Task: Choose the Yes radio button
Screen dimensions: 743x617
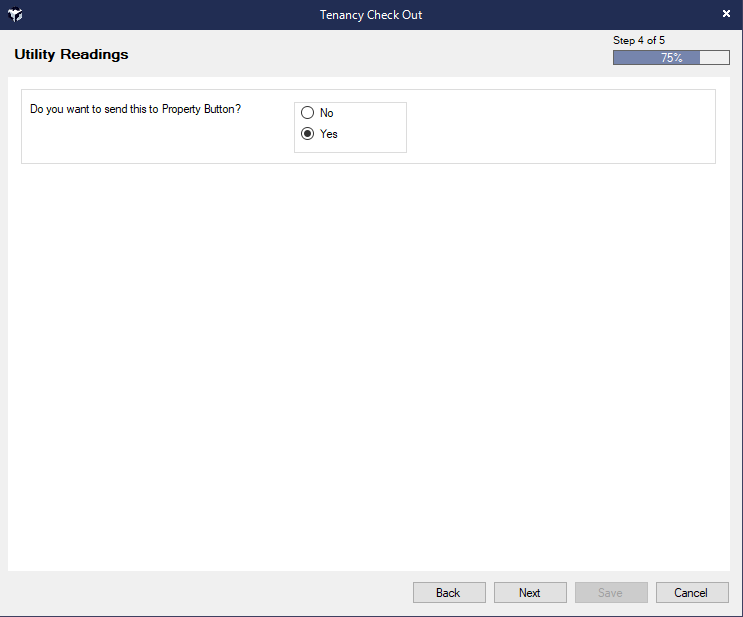Action: click(x=308, y=134)
